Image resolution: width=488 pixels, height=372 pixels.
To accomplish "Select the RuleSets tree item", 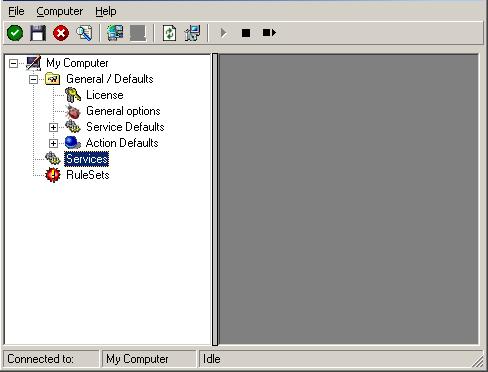I will pos(88,175).
